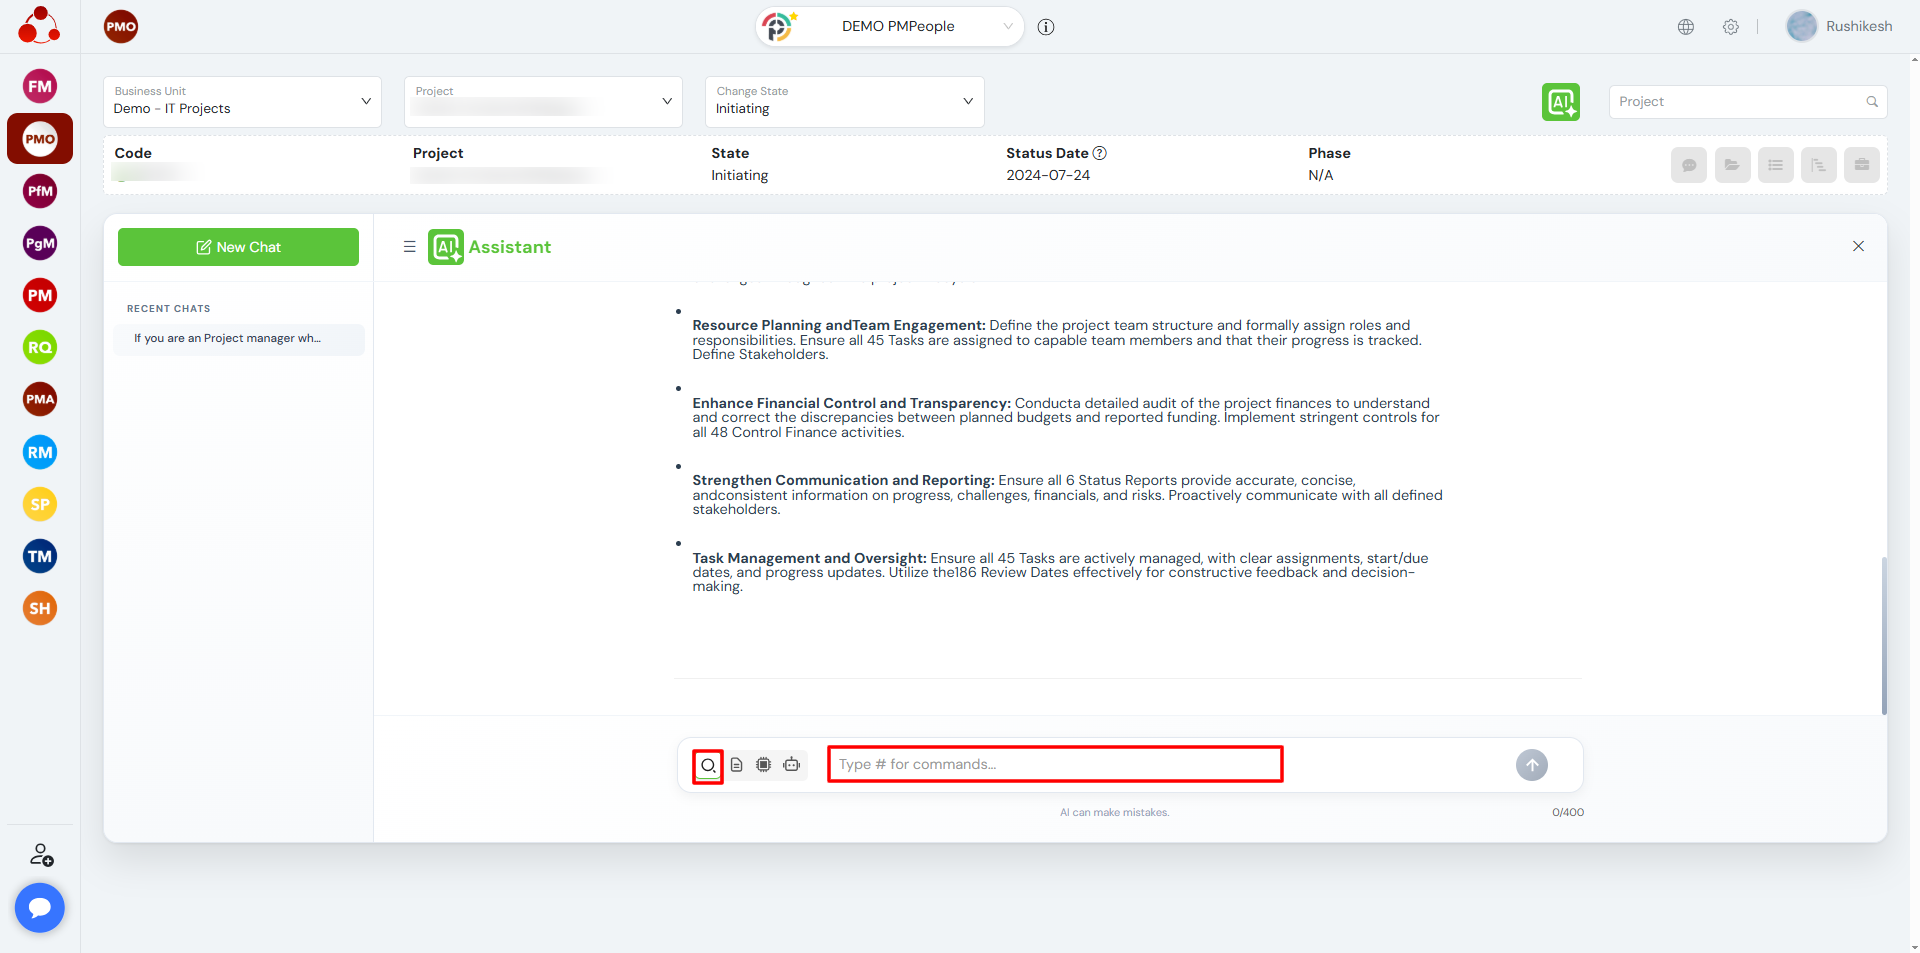Select the chip icon in chat input
This screenshot has width=1920, height=953.
[x=764, y=765]
